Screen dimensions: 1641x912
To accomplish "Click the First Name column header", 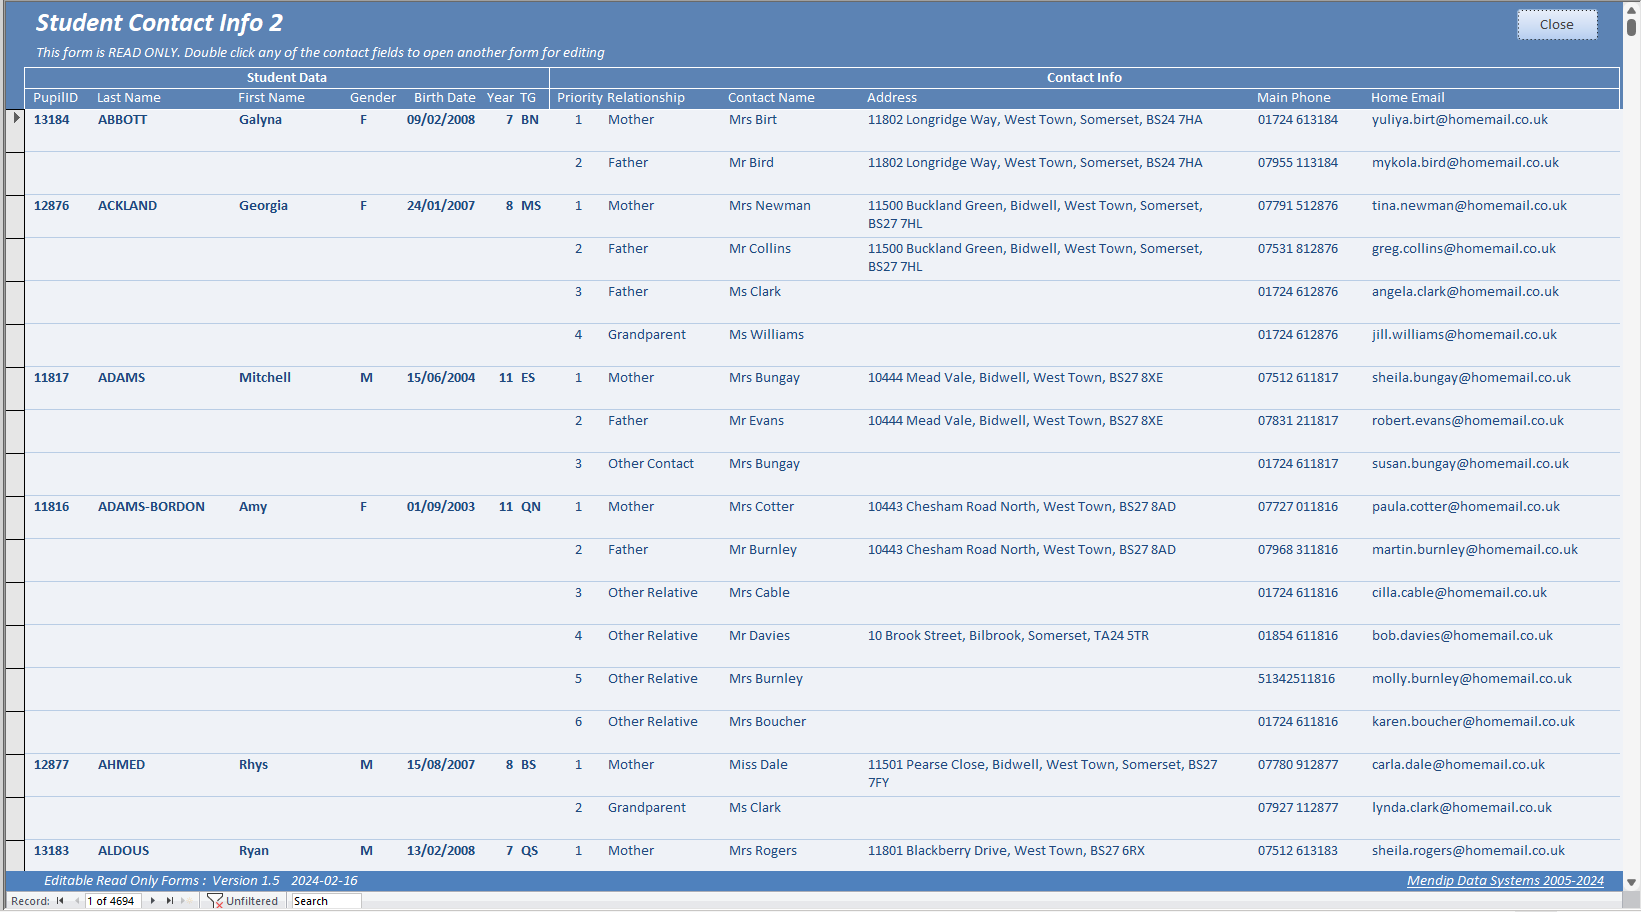I will tap(271, 98).
